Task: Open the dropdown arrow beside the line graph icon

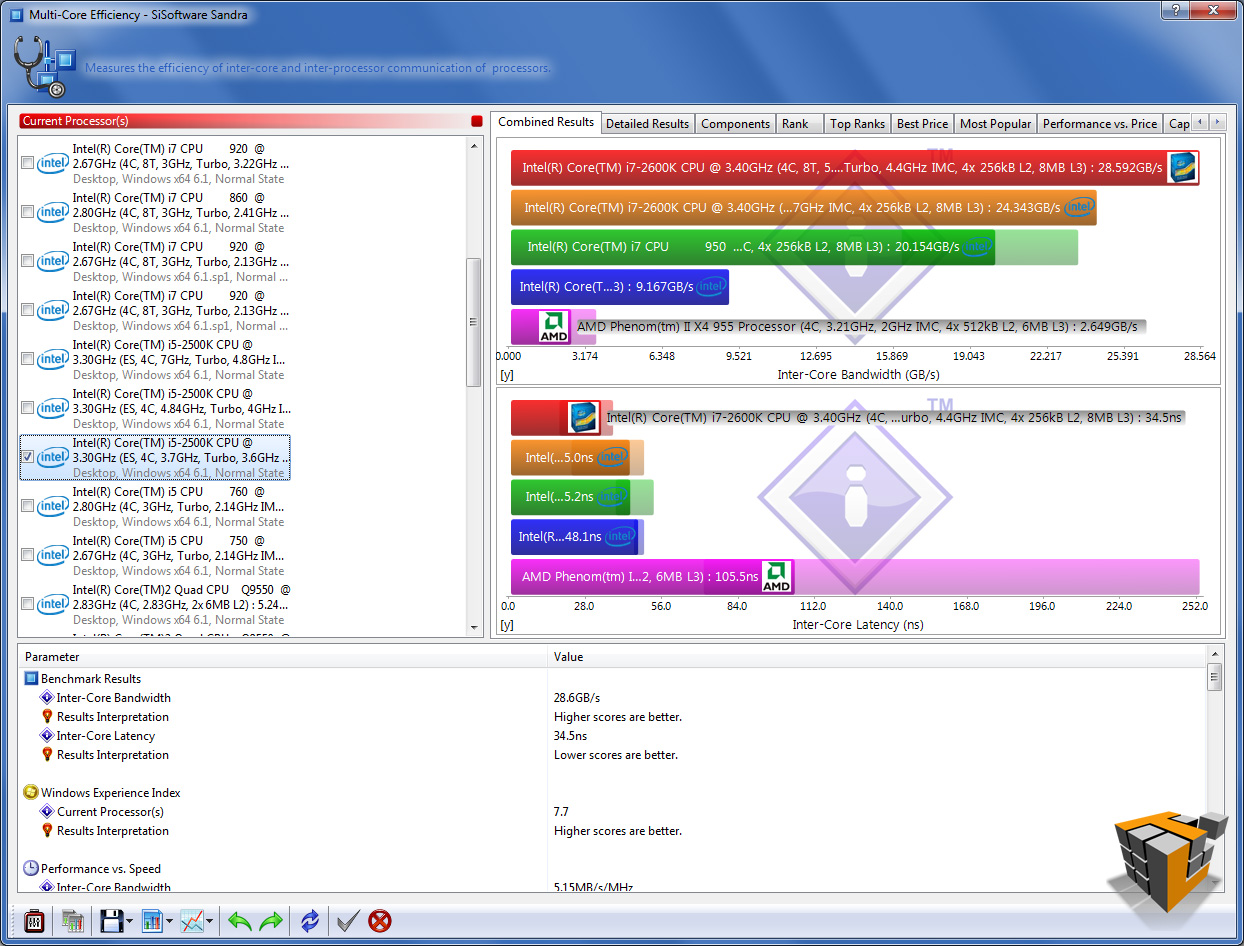Action: pyautogui.click(x=209, y=922)
